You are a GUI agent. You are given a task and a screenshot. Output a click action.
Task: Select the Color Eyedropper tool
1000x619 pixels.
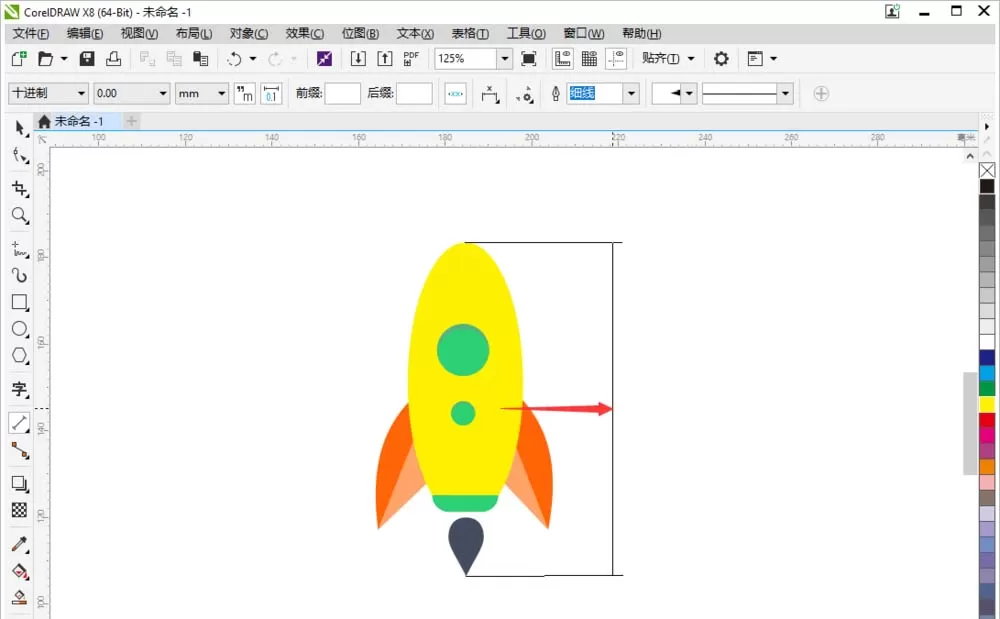click(20, 544)
